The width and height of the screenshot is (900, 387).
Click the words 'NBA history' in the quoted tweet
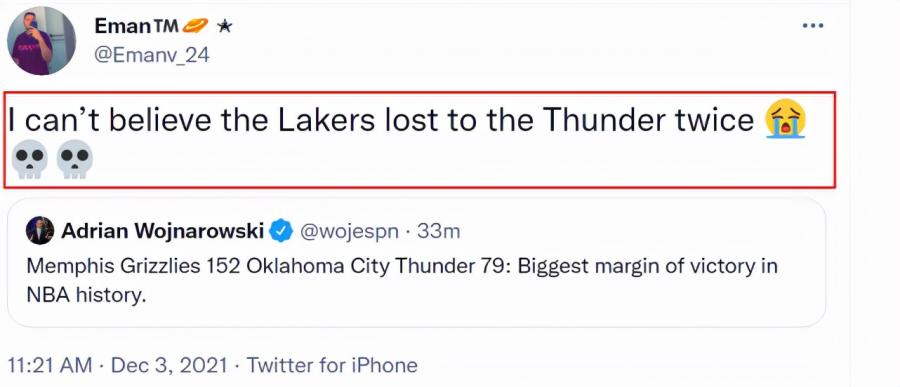(x=84, y=295)
